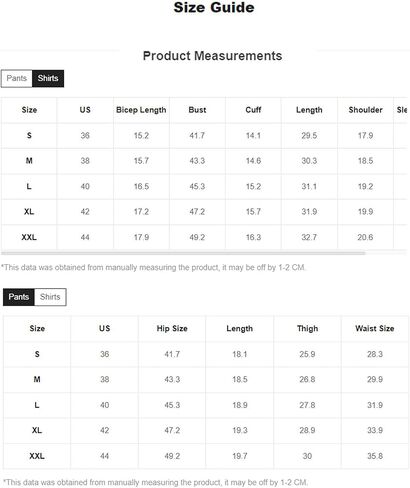The width and height of the screenshot is (410, 488).
Task: Click the horizontal scrollbar under shirts table
Action: point(183,253)
